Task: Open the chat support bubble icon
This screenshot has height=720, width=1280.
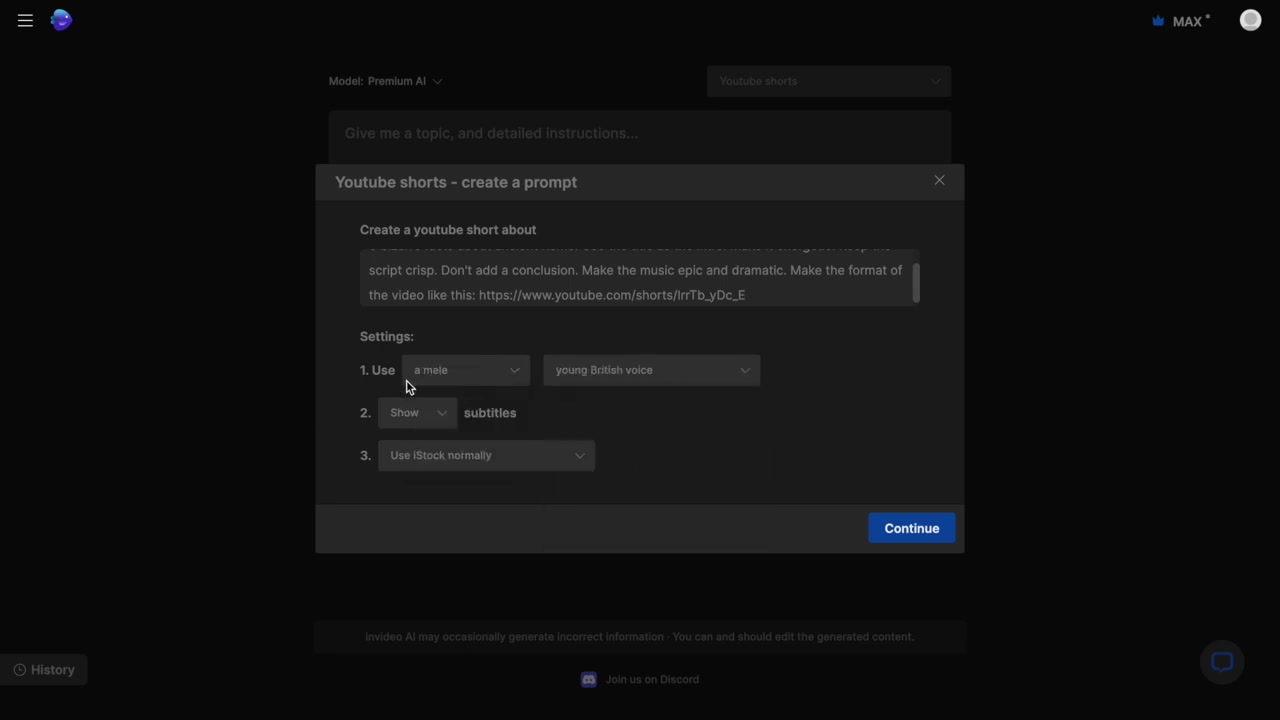Action: click(1221, 662)
